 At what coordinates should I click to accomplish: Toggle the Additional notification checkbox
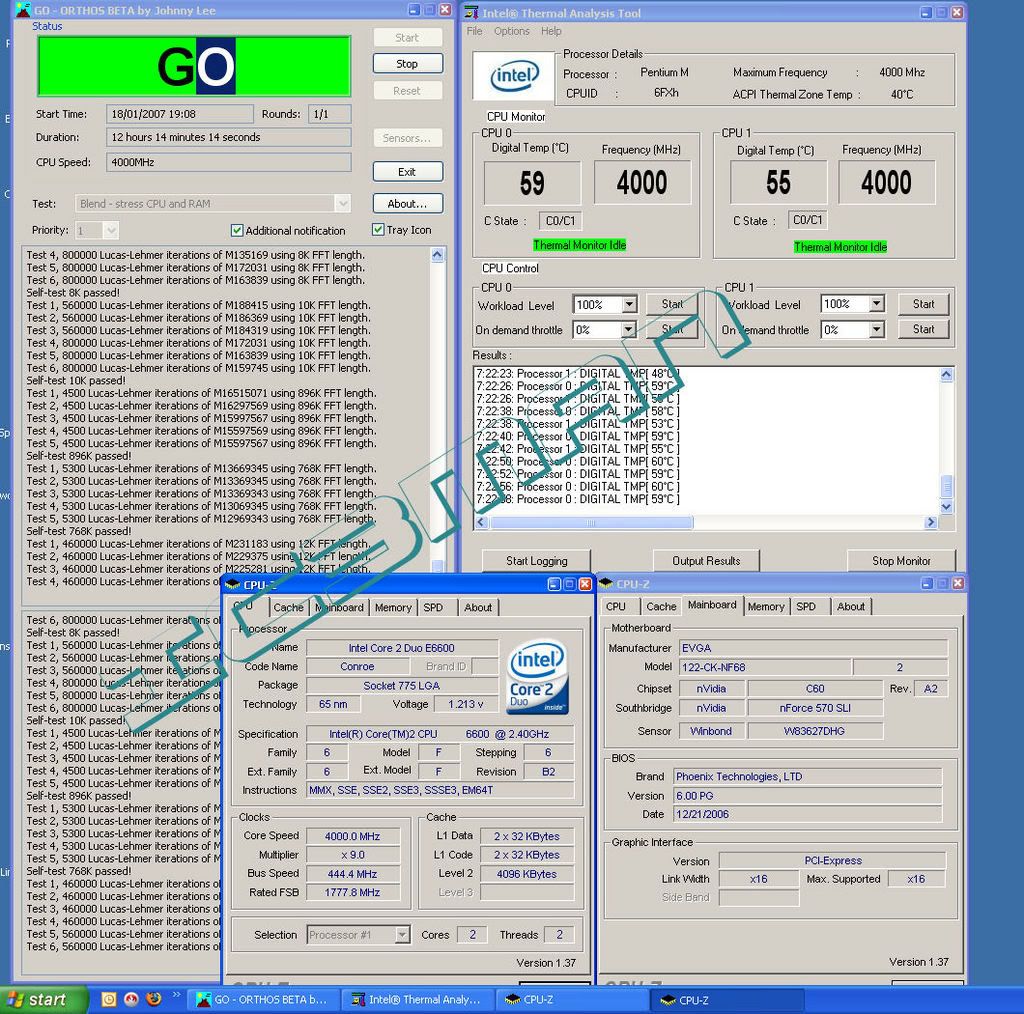236,230
